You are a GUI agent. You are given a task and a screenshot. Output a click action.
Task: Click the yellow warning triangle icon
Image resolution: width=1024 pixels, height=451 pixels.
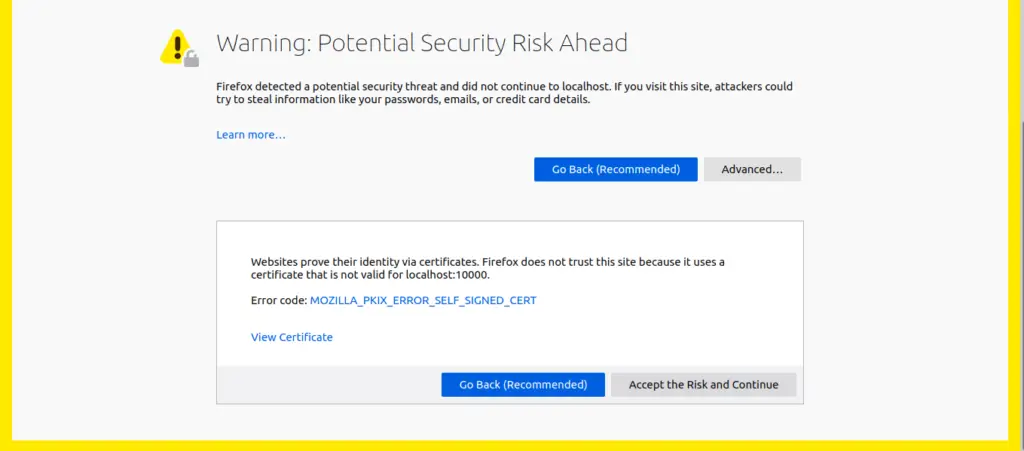click(x=176, y=46)
